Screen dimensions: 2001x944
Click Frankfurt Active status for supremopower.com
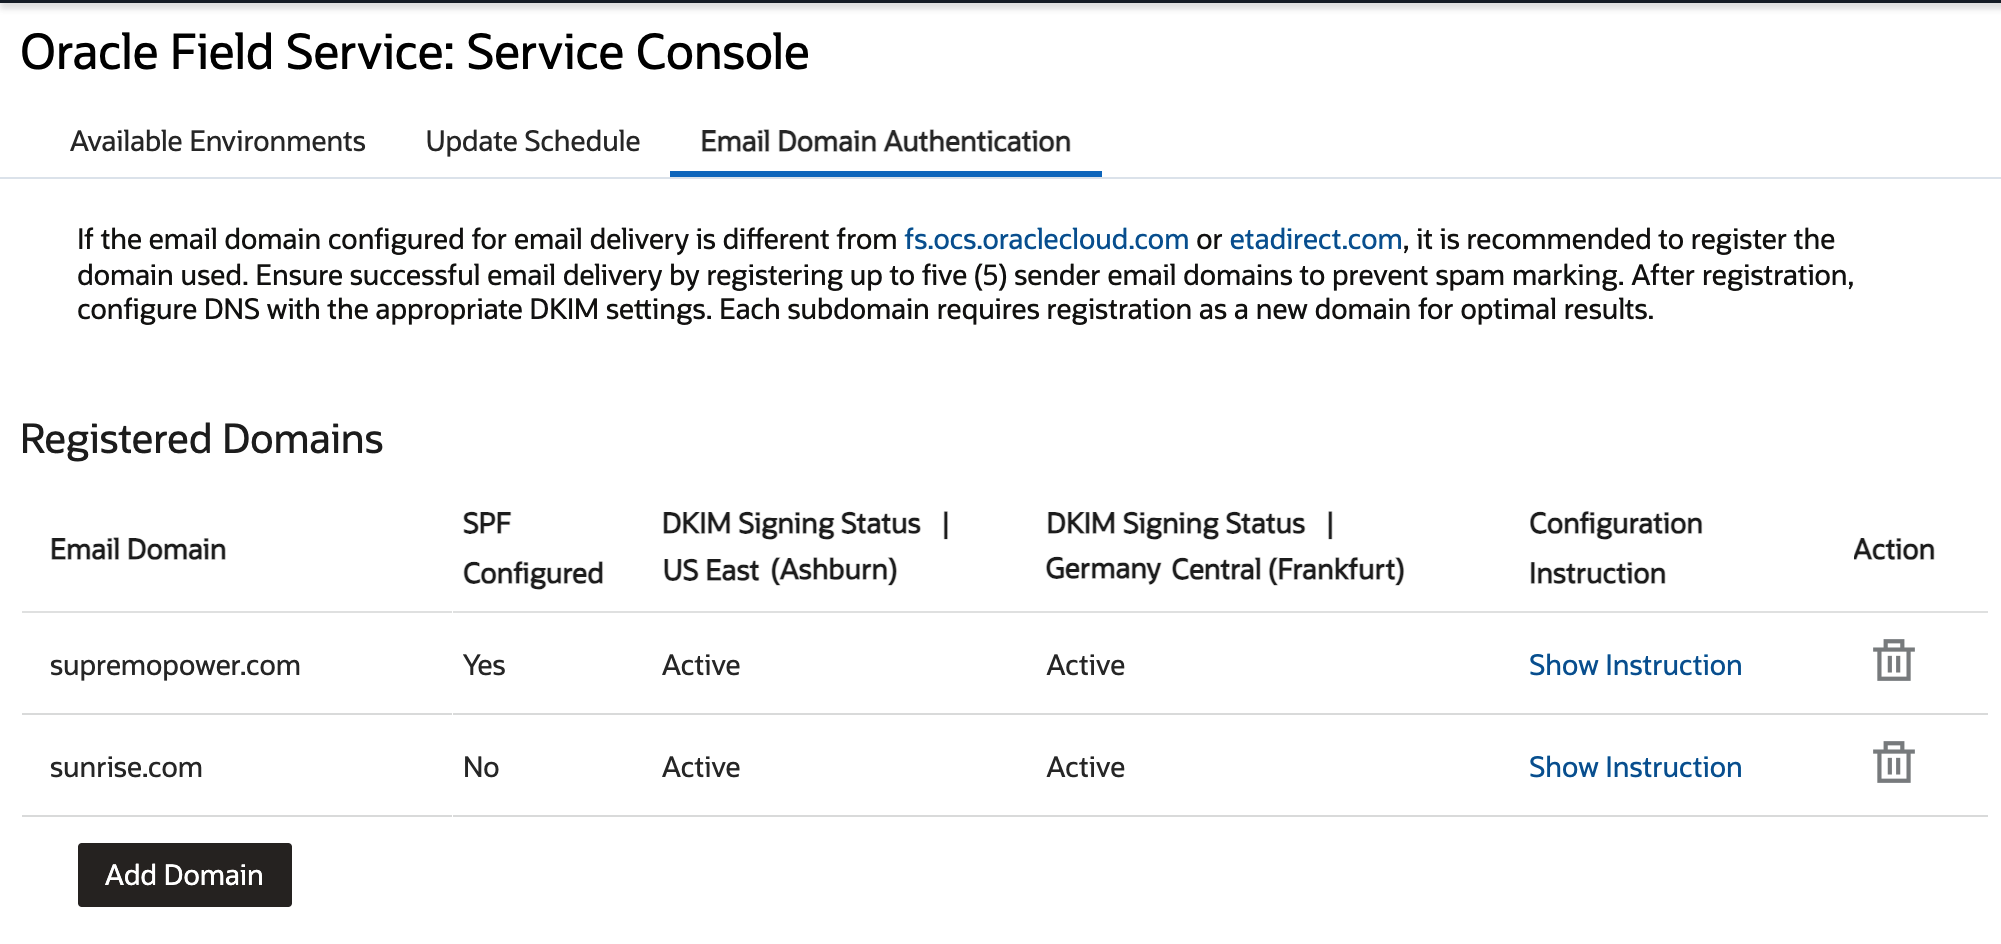(x=1085, y=665)
